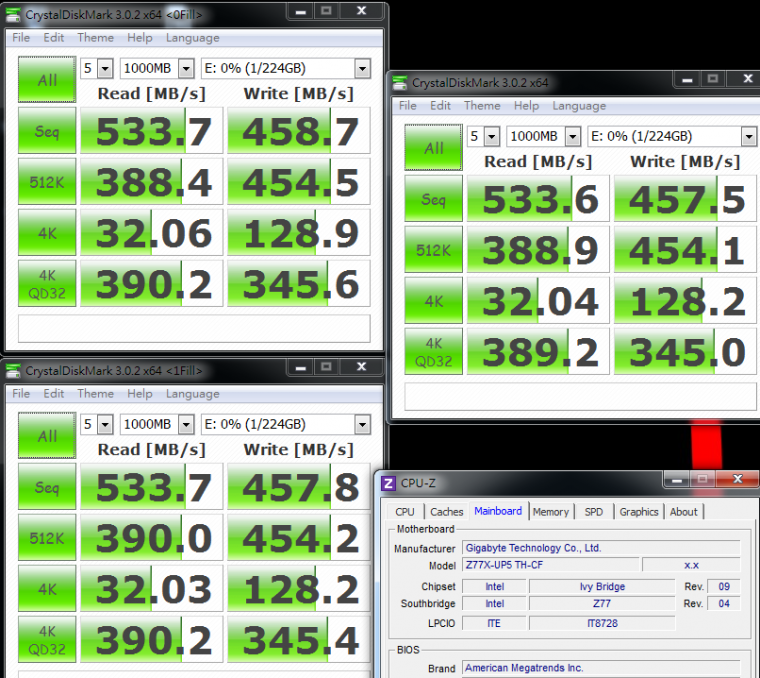Start the 512K test in the <1Fill> window
Screen dimensions: 760x678
[47, 539]
